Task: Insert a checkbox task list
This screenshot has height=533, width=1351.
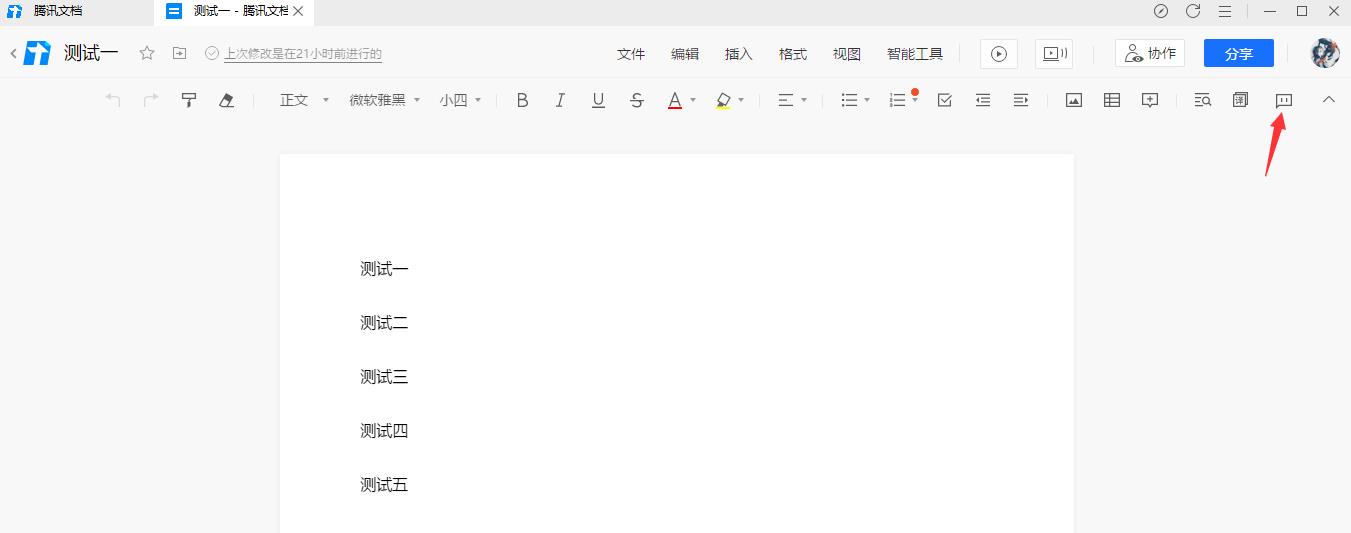Action: point(944,100)
